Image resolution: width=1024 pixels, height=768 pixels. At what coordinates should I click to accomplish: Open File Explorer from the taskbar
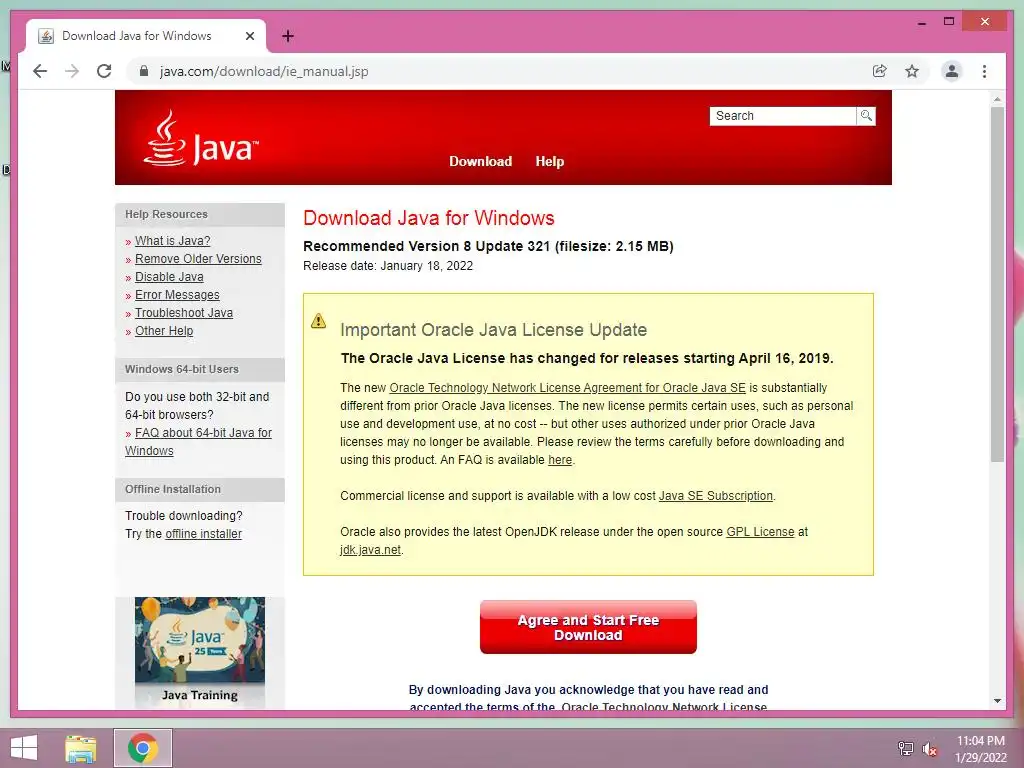point(80,748)
